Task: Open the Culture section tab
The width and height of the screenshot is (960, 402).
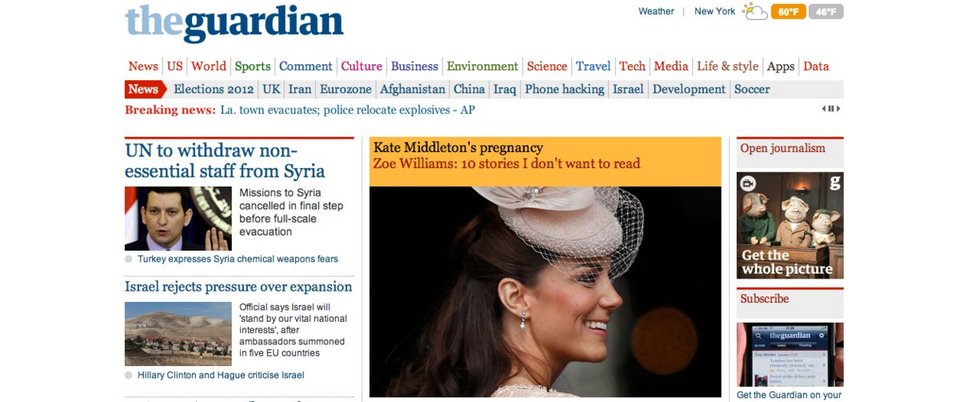Action: pos(361,66)
